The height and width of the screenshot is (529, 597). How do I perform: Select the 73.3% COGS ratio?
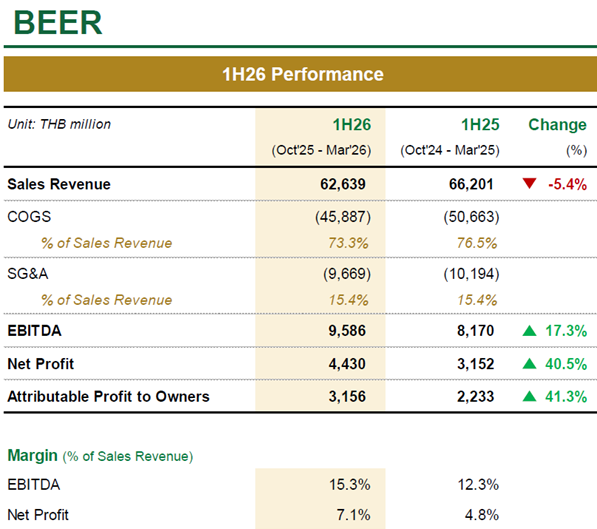348,243
